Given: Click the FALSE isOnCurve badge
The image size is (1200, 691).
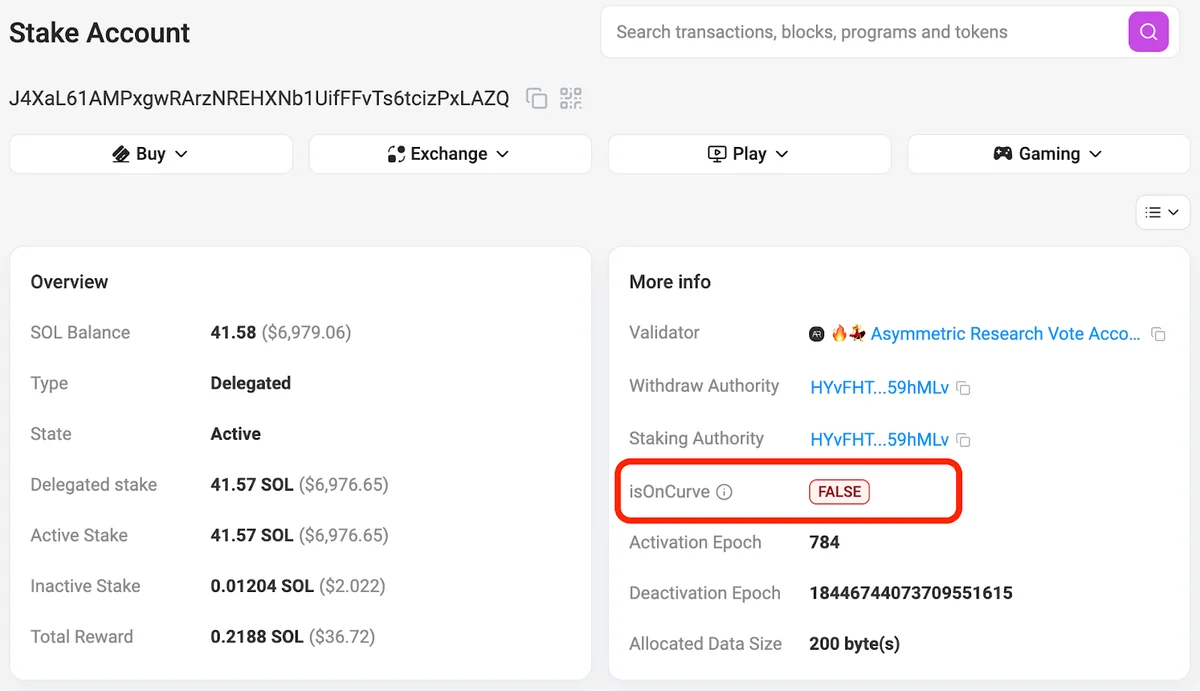Looking at the screenshot, I should click(839, 492).
